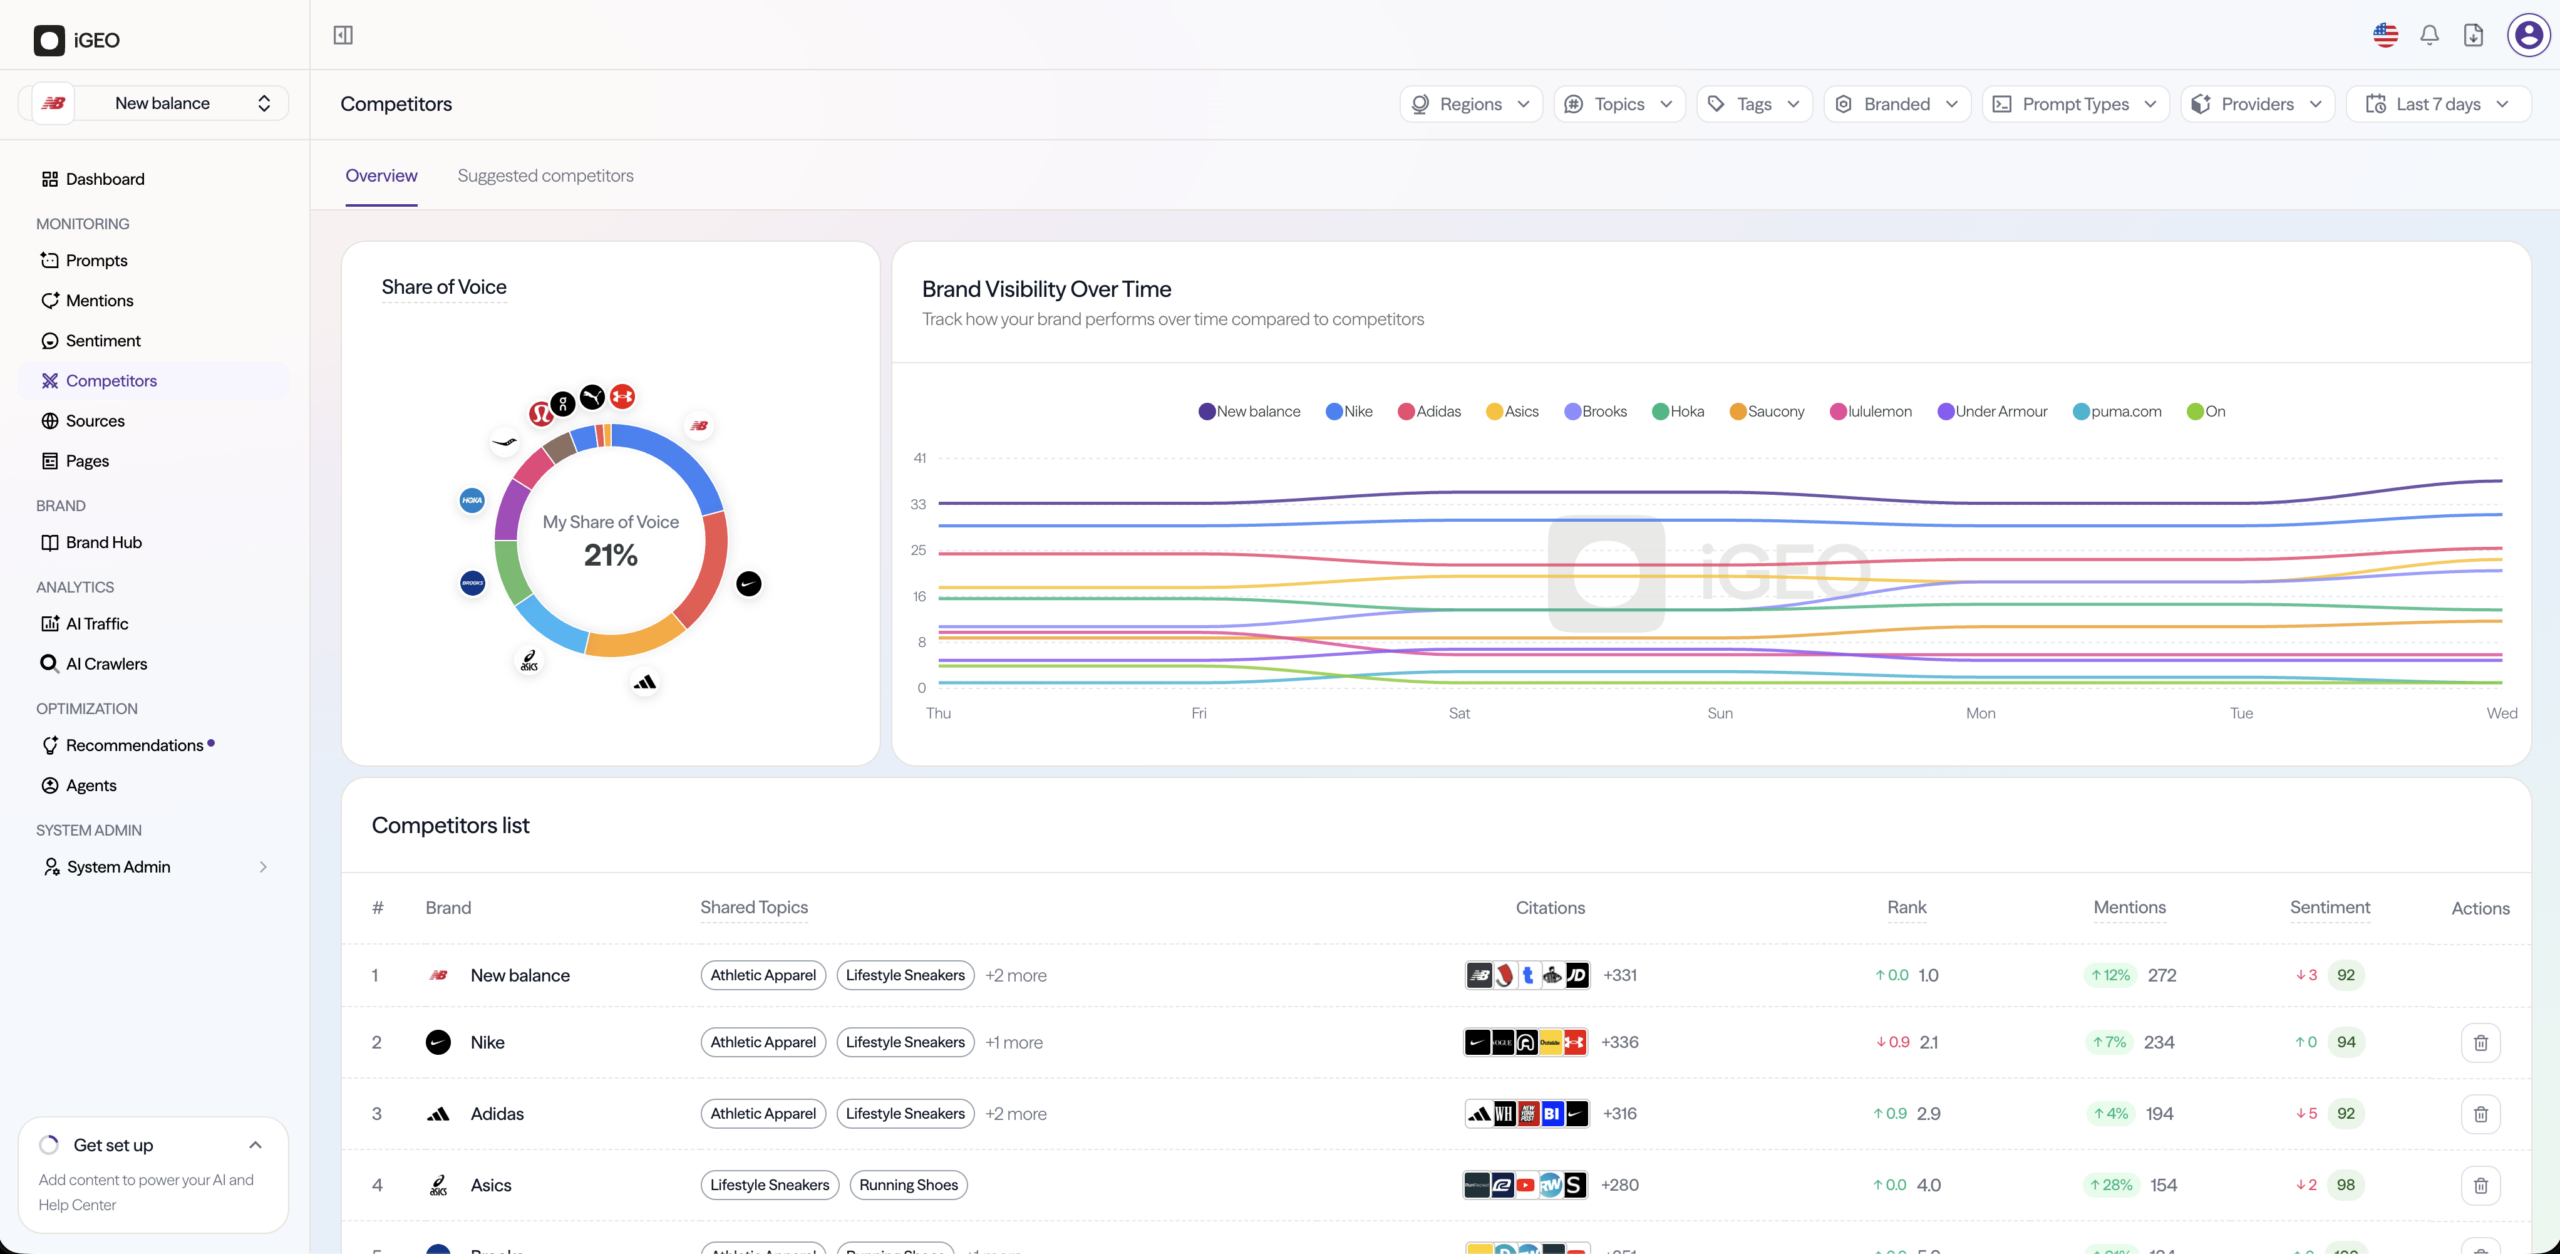Open the US flag language selector

pyautogui.click(x=2385, y=35)
